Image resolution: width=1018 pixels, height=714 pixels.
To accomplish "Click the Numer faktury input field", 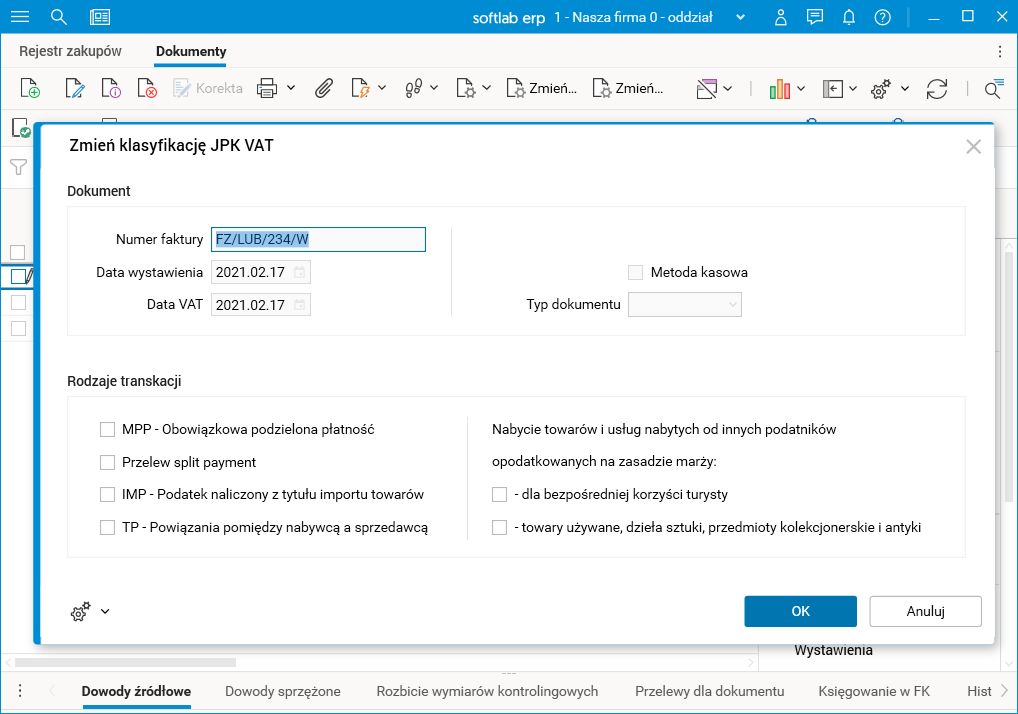I will [318, 240].
